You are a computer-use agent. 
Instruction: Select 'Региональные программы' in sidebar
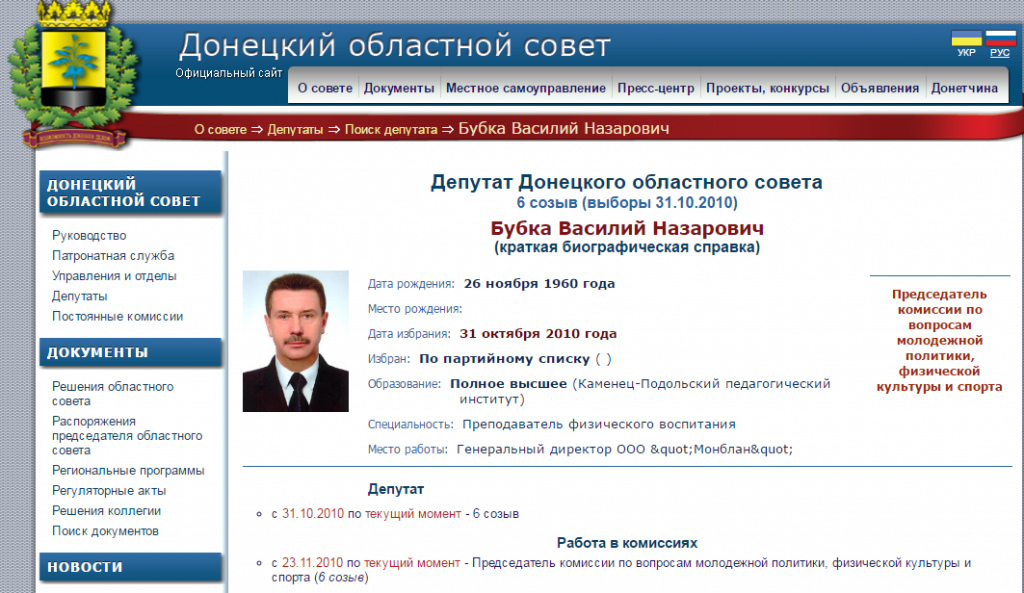(128, 470)
